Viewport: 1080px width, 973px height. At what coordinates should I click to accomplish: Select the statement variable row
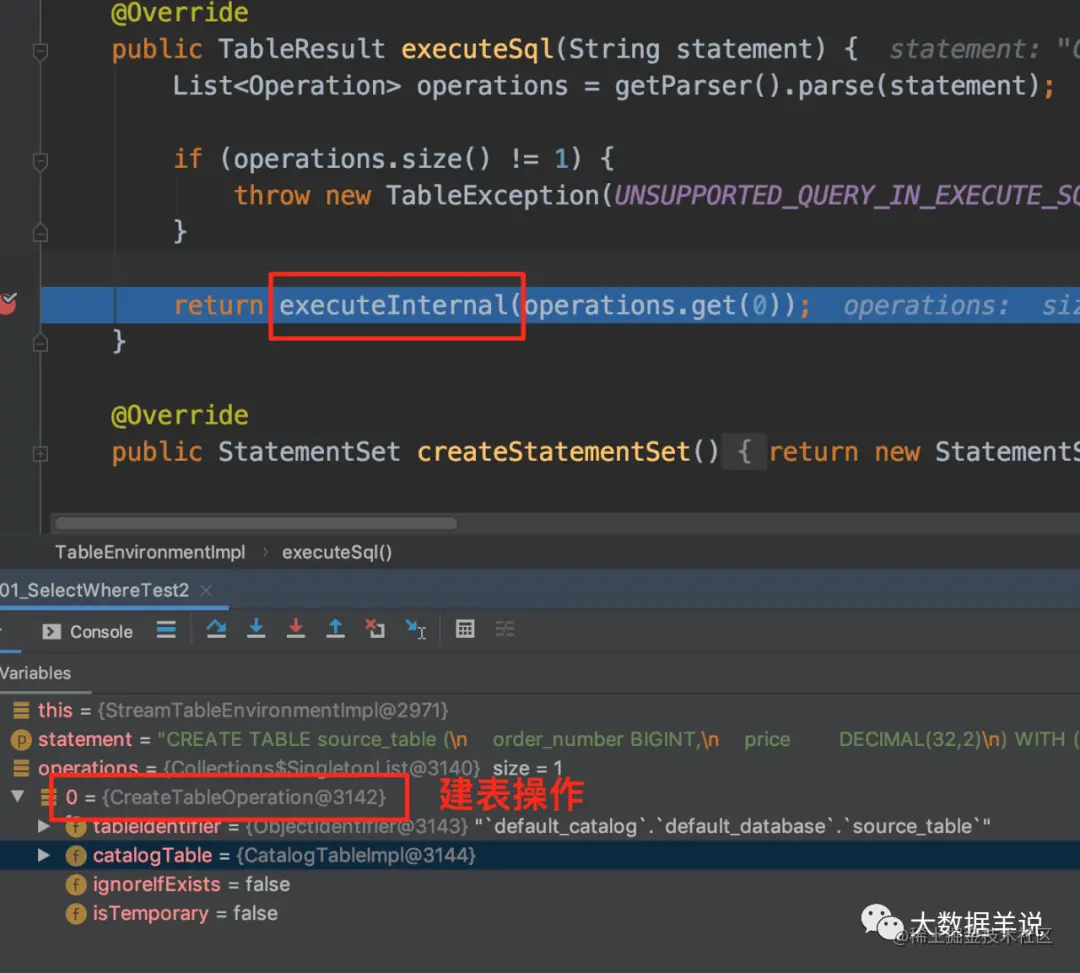coord(540,739)
